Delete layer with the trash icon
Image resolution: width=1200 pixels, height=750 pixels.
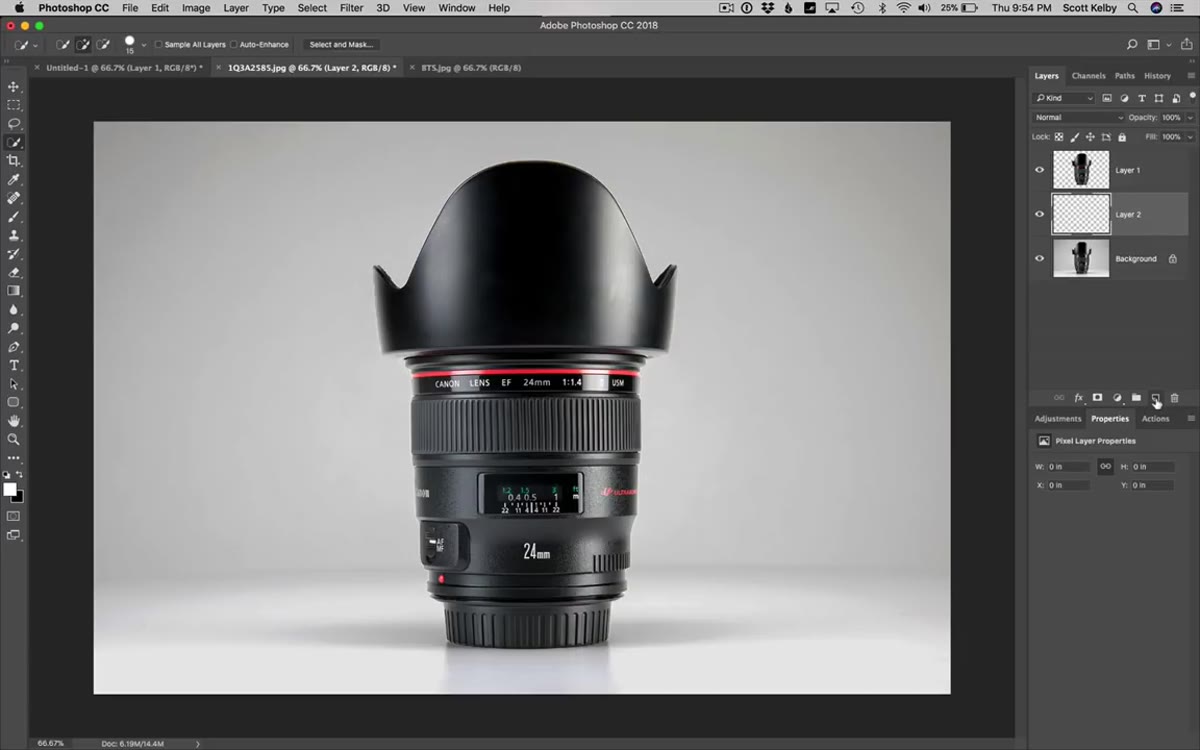[1175, 398]
